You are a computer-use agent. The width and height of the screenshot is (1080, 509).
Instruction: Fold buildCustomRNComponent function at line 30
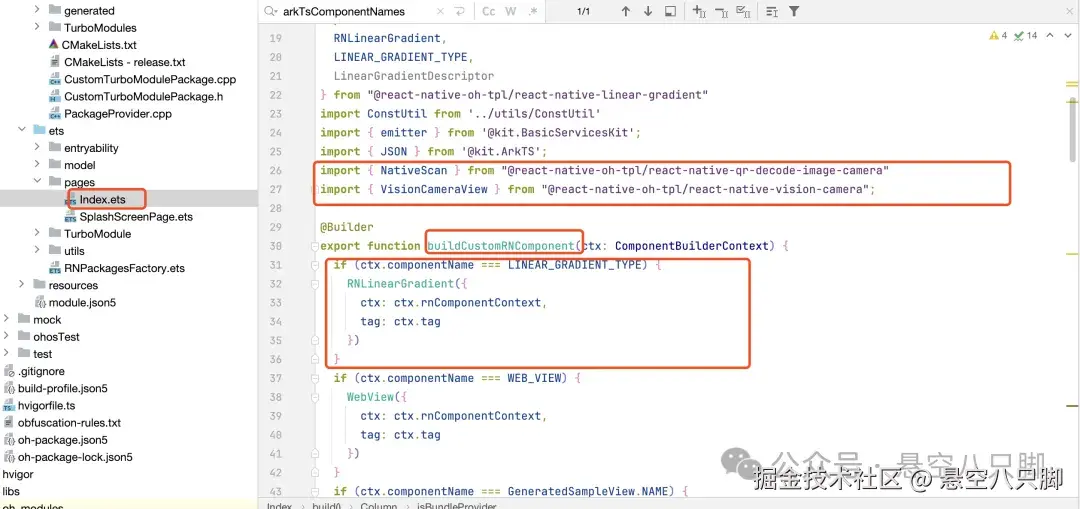(315, 247)
